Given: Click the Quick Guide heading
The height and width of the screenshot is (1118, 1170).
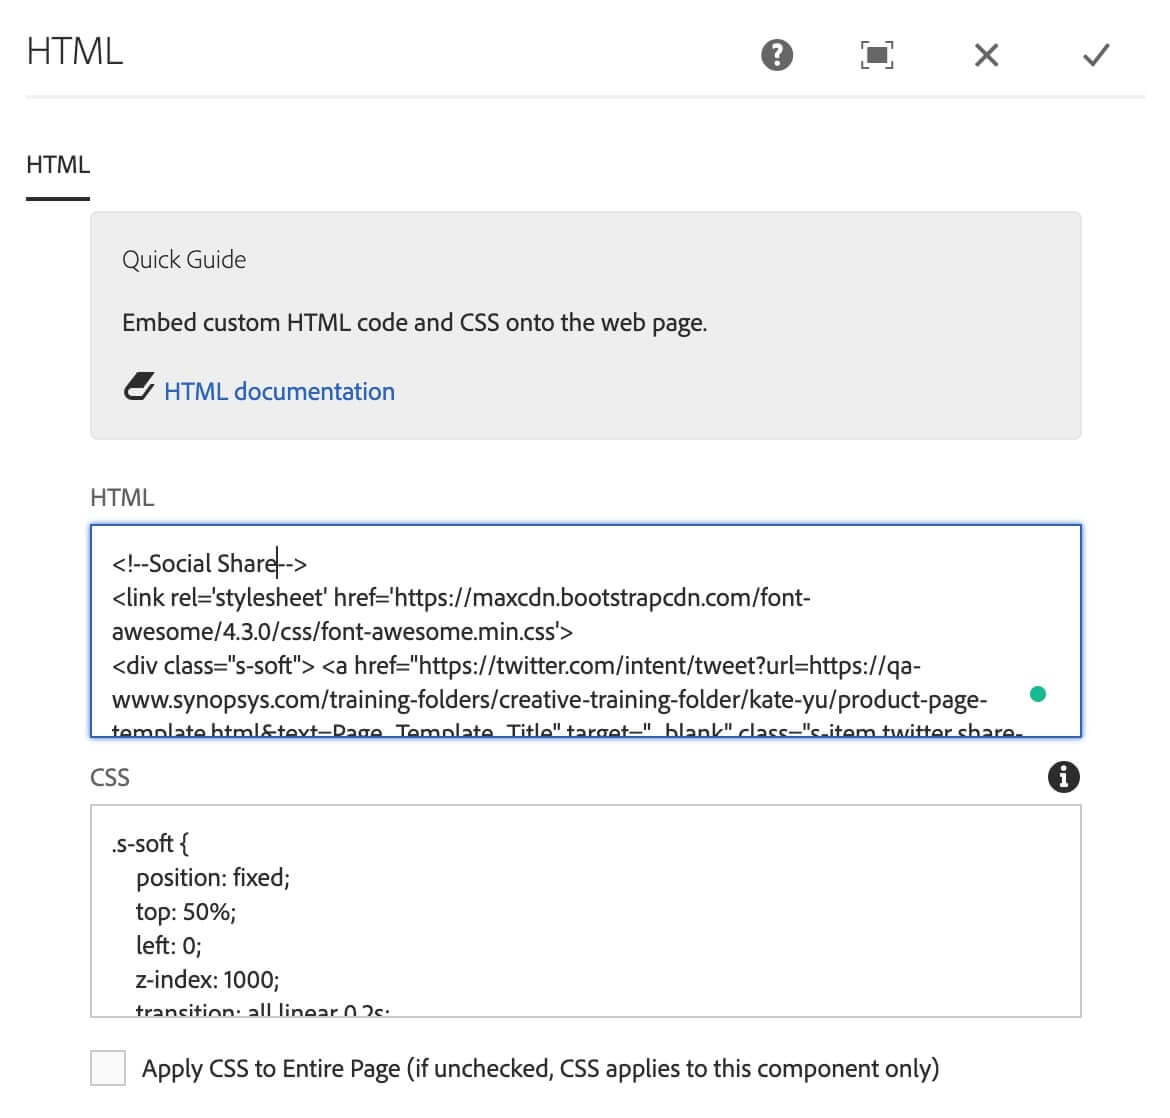Looking at the screenshot, I should click(184, 260).
